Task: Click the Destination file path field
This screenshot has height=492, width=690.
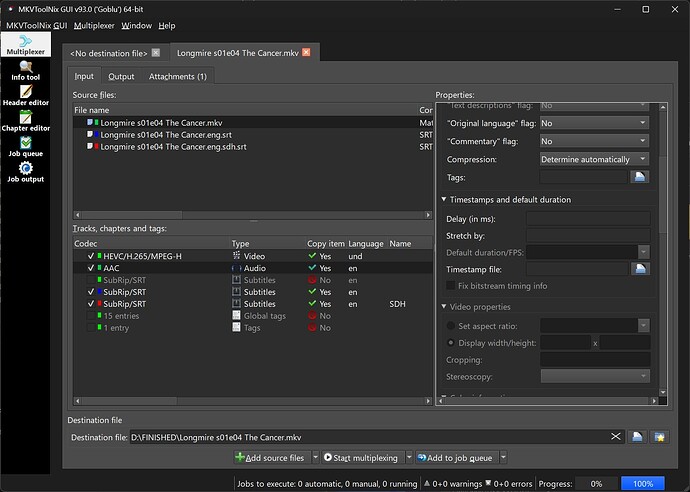Action: click(x=376, y=437)
